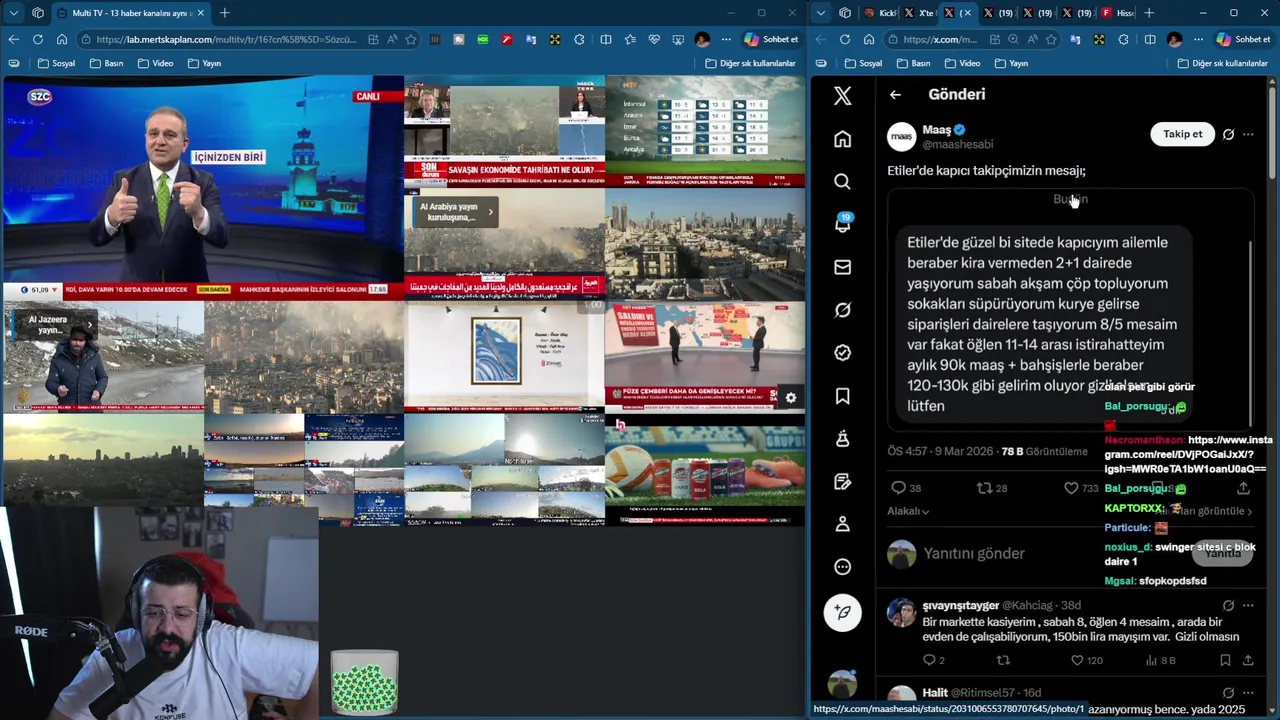Open X notifications bell in the sidebar
The image size is (1280, 720).
[x=842, y=224]
